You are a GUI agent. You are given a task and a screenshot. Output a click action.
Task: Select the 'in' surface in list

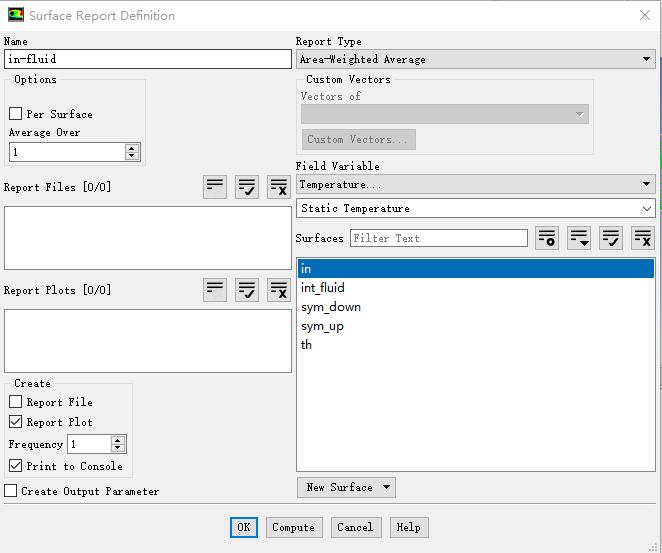tap(475, 268)
